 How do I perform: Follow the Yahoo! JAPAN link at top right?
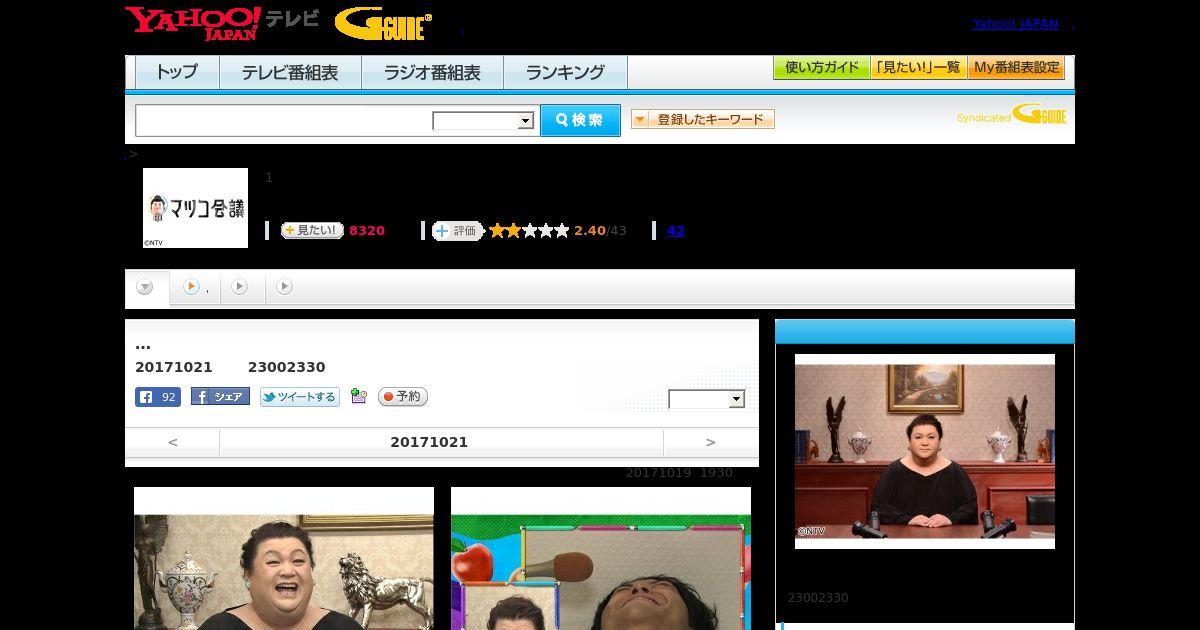coord(1015,24)
